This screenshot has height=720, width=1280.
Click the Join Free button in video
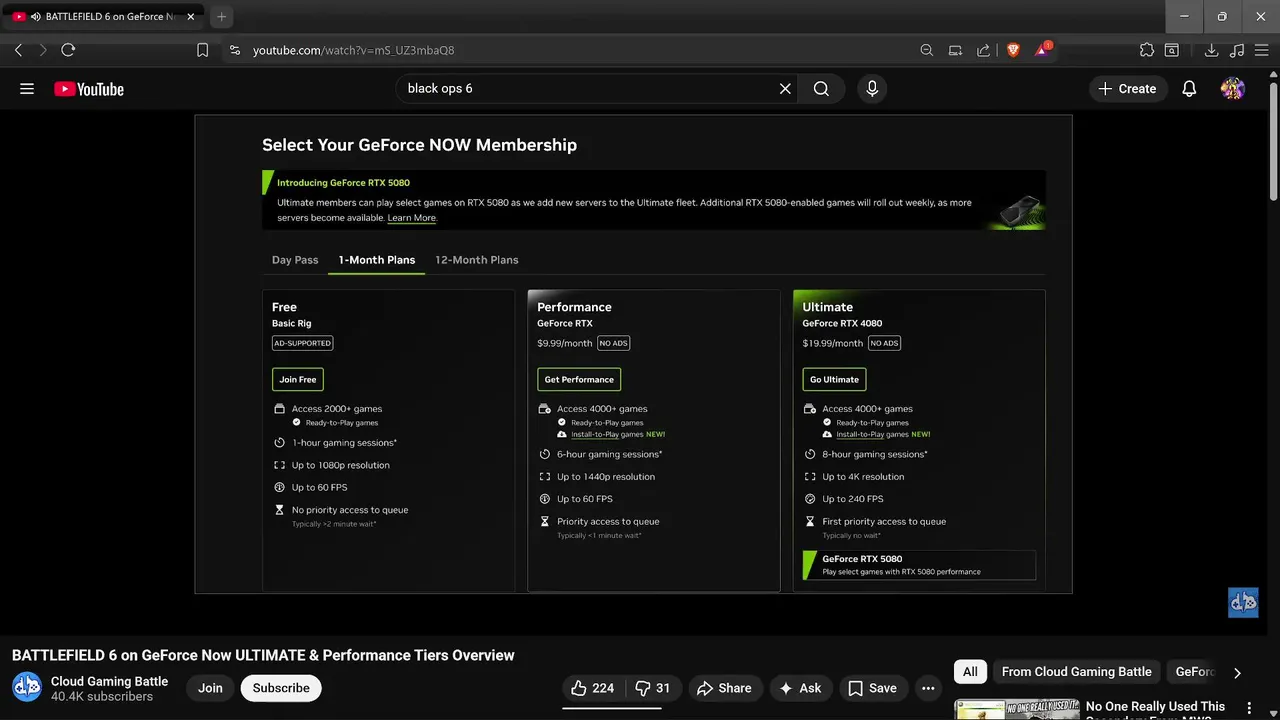tap(298, 379)
